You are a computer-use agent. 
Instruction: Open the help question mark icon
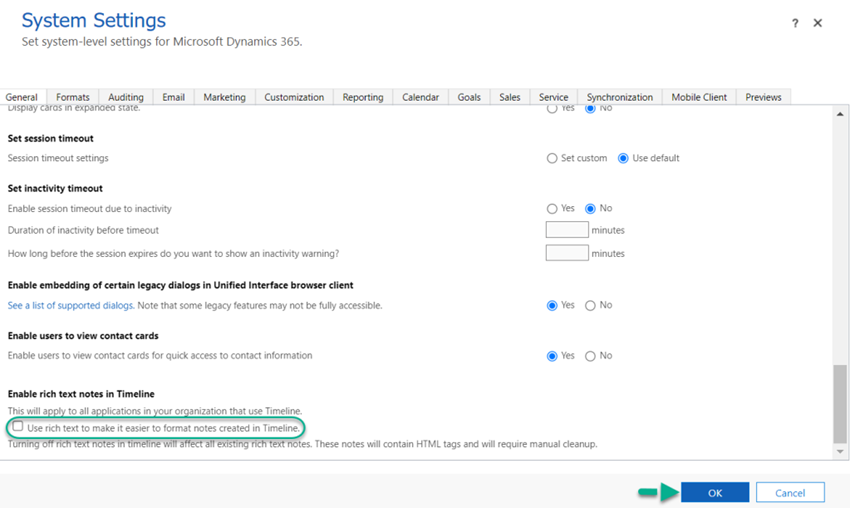coord(795,23)
